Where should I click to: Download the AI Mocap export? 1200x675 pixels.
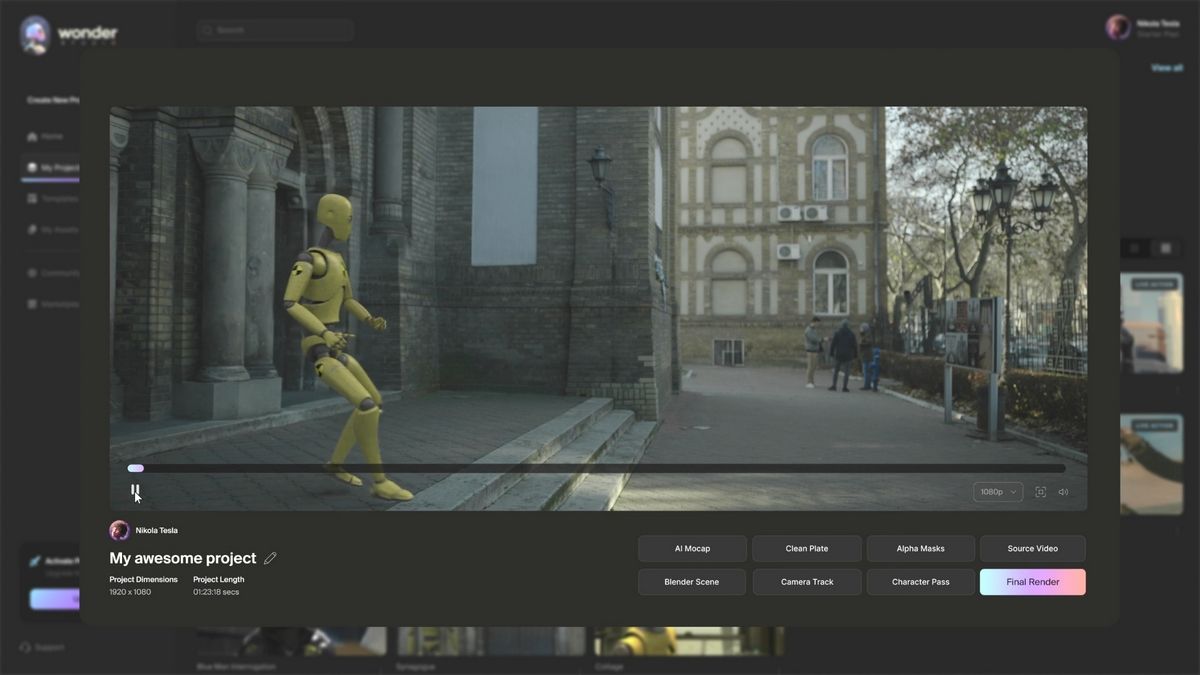point(692,549)
